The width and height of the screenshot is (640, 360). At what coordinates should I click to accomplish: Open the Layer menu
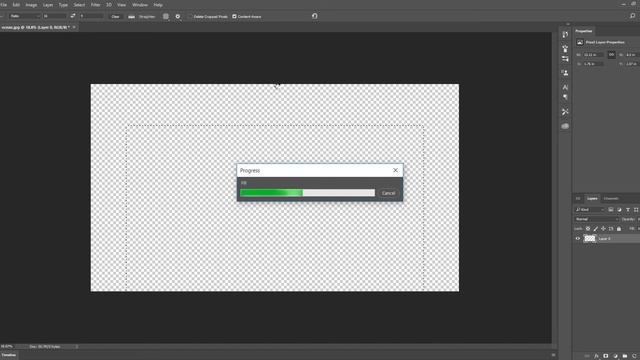[x=48, y=5]
